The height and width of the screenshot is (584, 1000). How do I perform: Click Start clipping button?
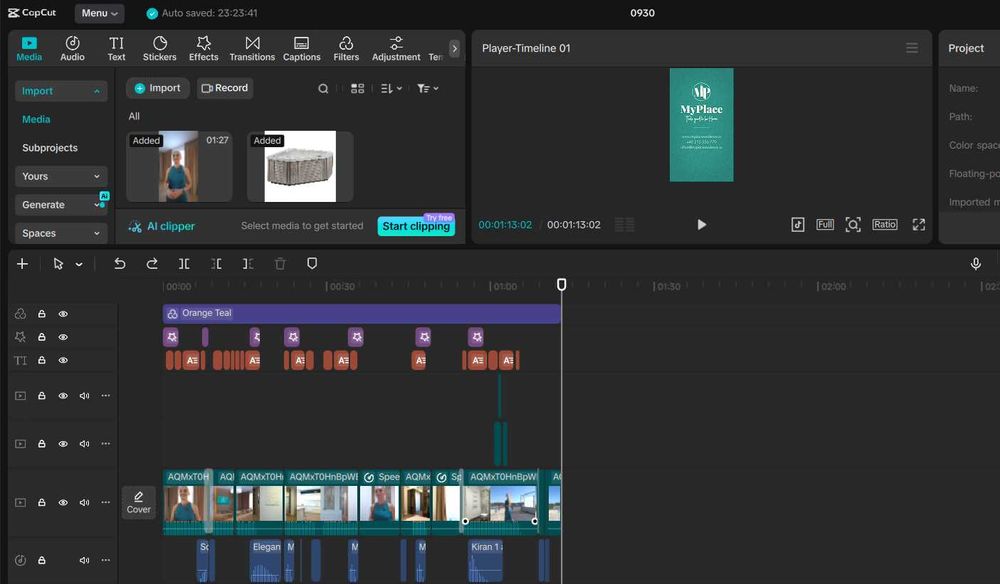coord(416,226)
